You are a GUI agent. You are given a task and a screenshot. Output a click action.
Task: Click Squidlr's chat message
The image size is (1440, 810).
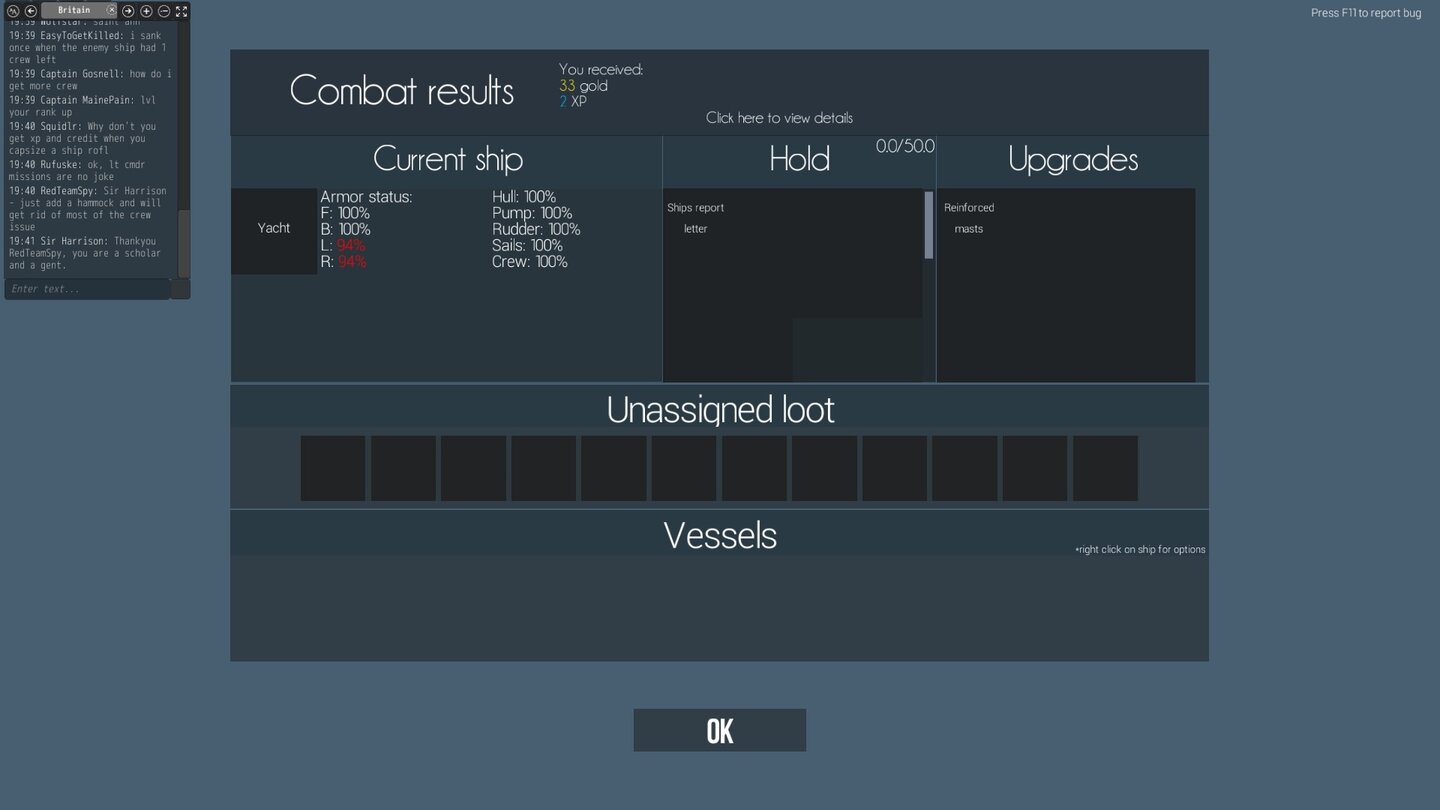tap(84, 139)
